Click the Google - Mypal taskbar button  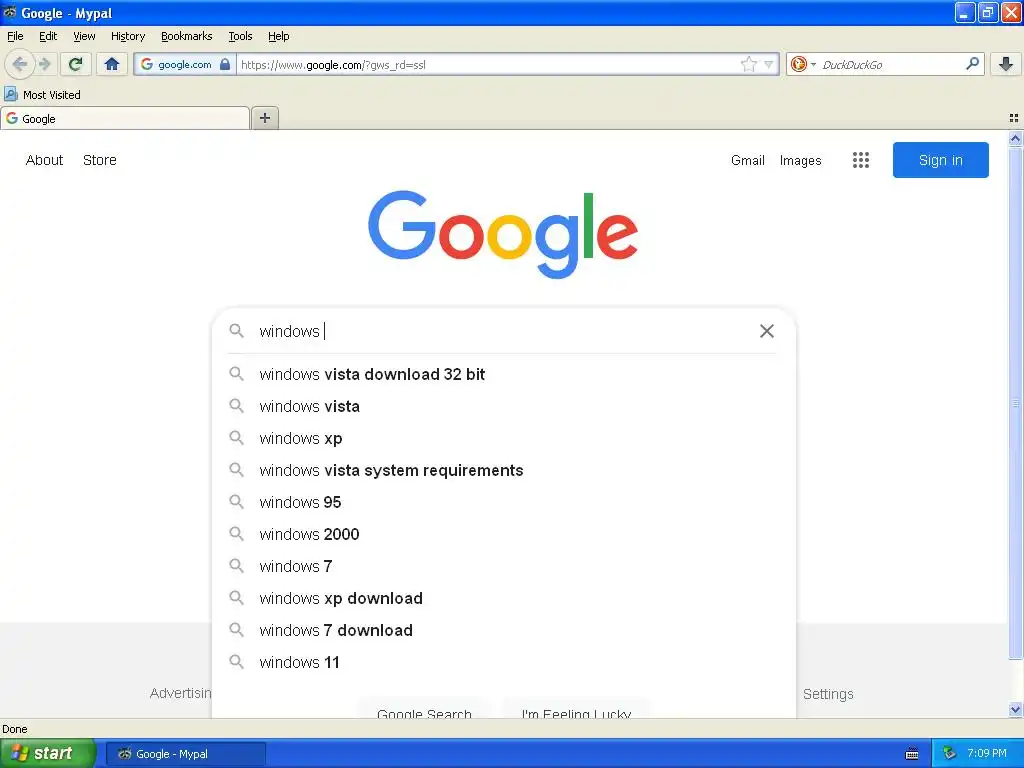(185, 754)
